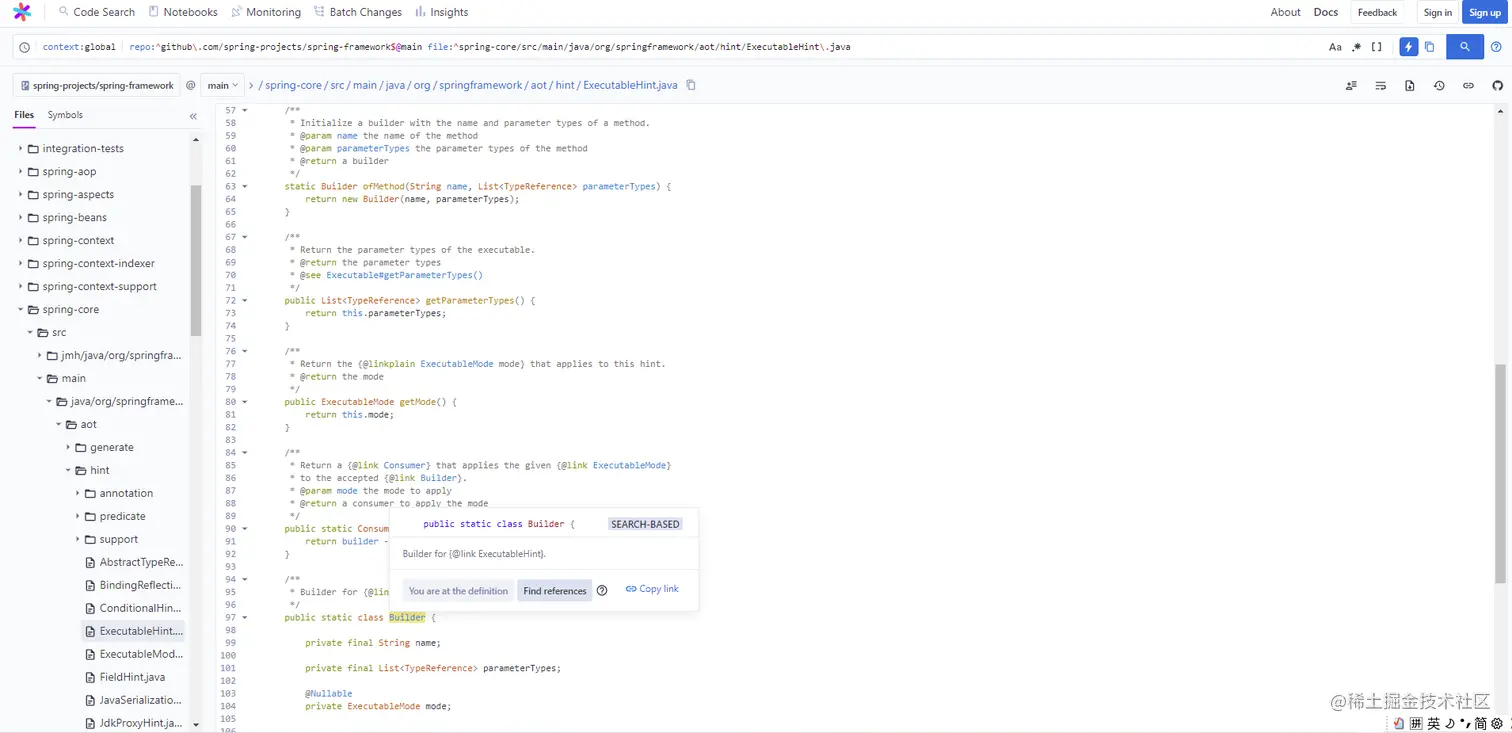Copy the search query to clipboard

pyautogui.click(x=1429, y=47)
